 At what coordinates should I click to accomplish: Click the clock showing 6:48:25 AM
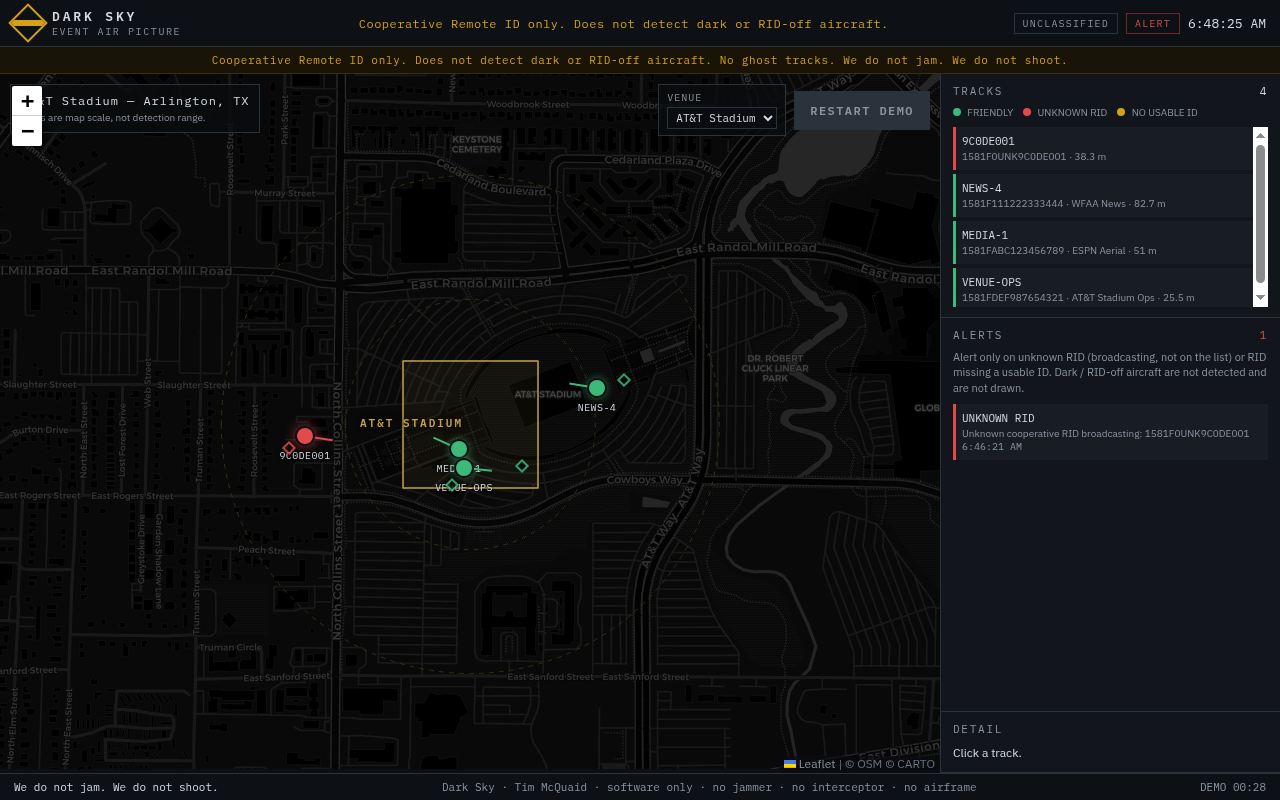click(x=1227, y=24)
